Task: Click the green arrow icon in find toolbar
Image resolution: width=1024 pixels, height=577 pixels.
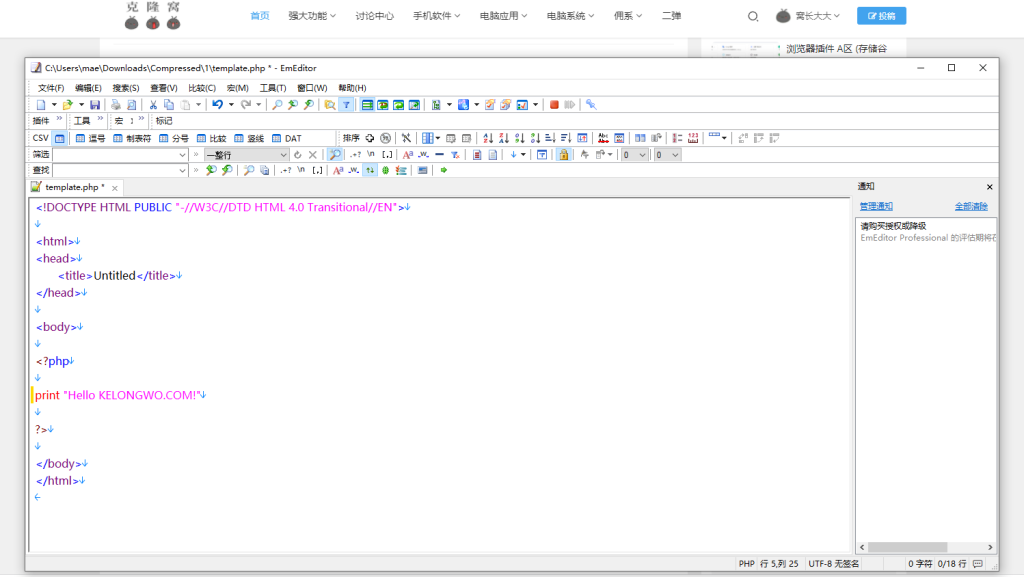Action: [x=443, y=170]
